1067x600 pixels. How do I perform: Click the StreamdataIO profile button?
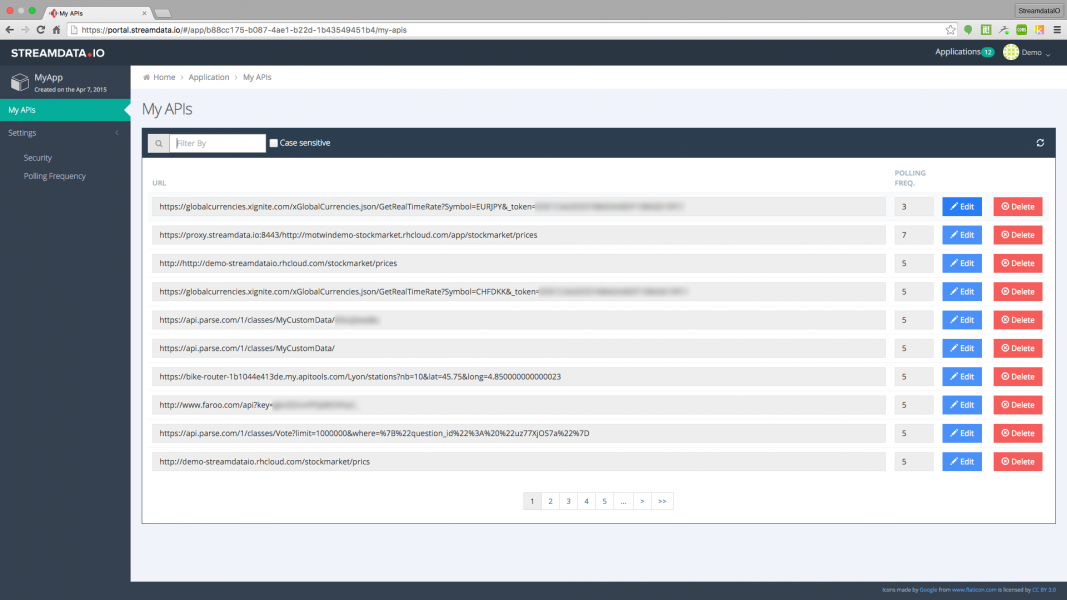[x=1038, y=10]
